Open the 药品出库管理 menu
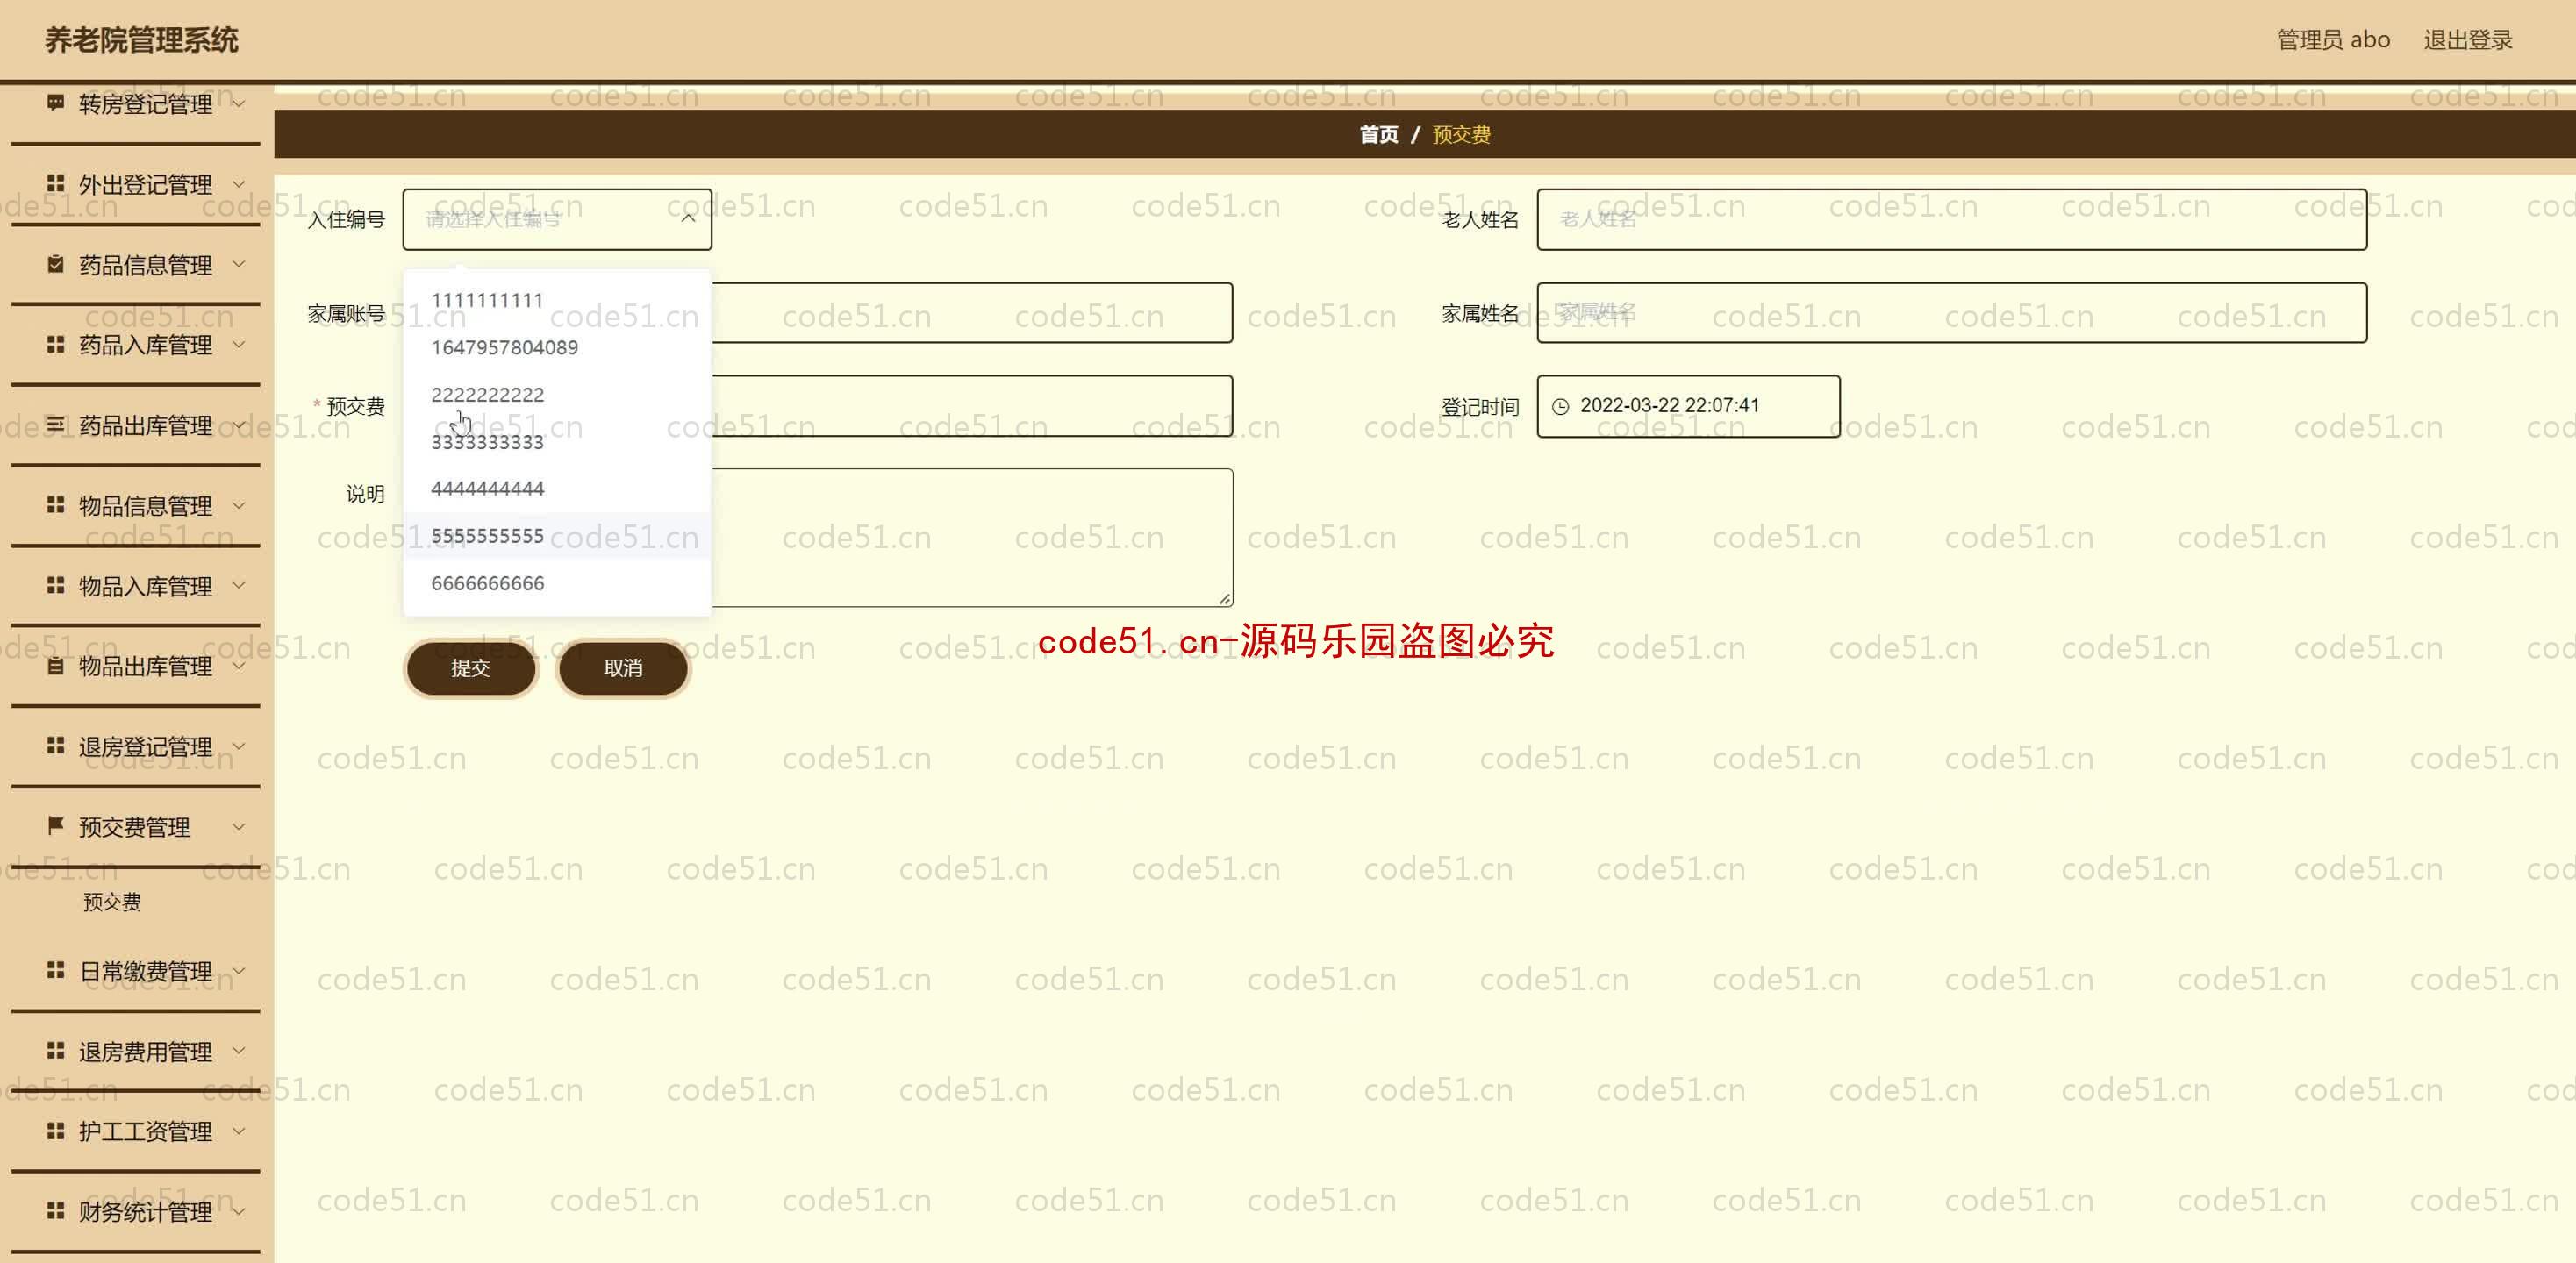 click(x=136, y=425)
